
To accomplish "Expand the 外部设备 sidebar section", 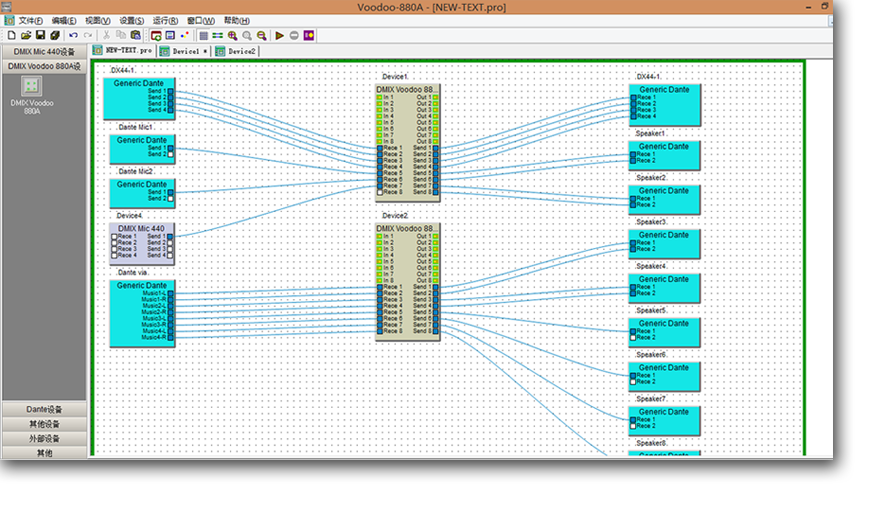I will (44, 438).
